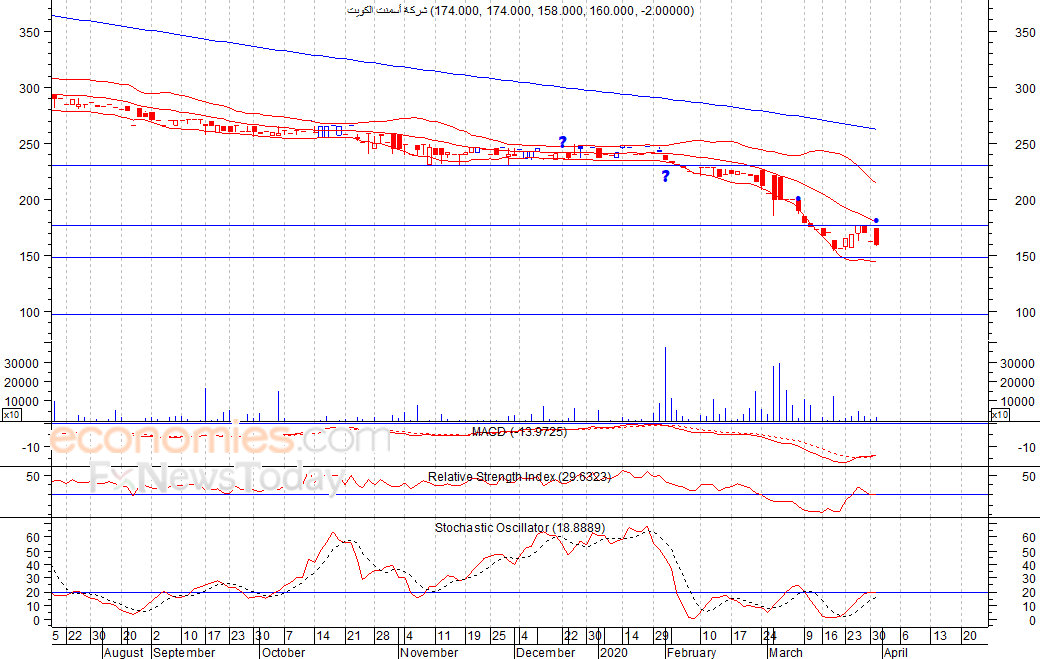Screen dimensions: 1040x659
Task: Click the 200 value on the right price axis
Action: coord(1025,200)
